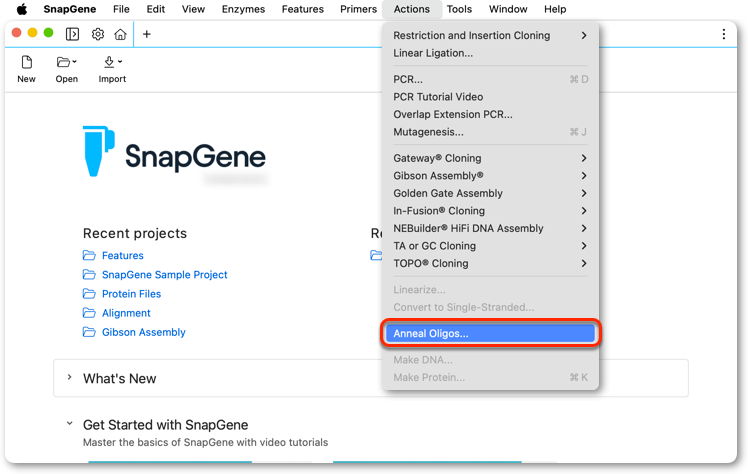
Task: Open the View menu
Action: coord(193,9)
